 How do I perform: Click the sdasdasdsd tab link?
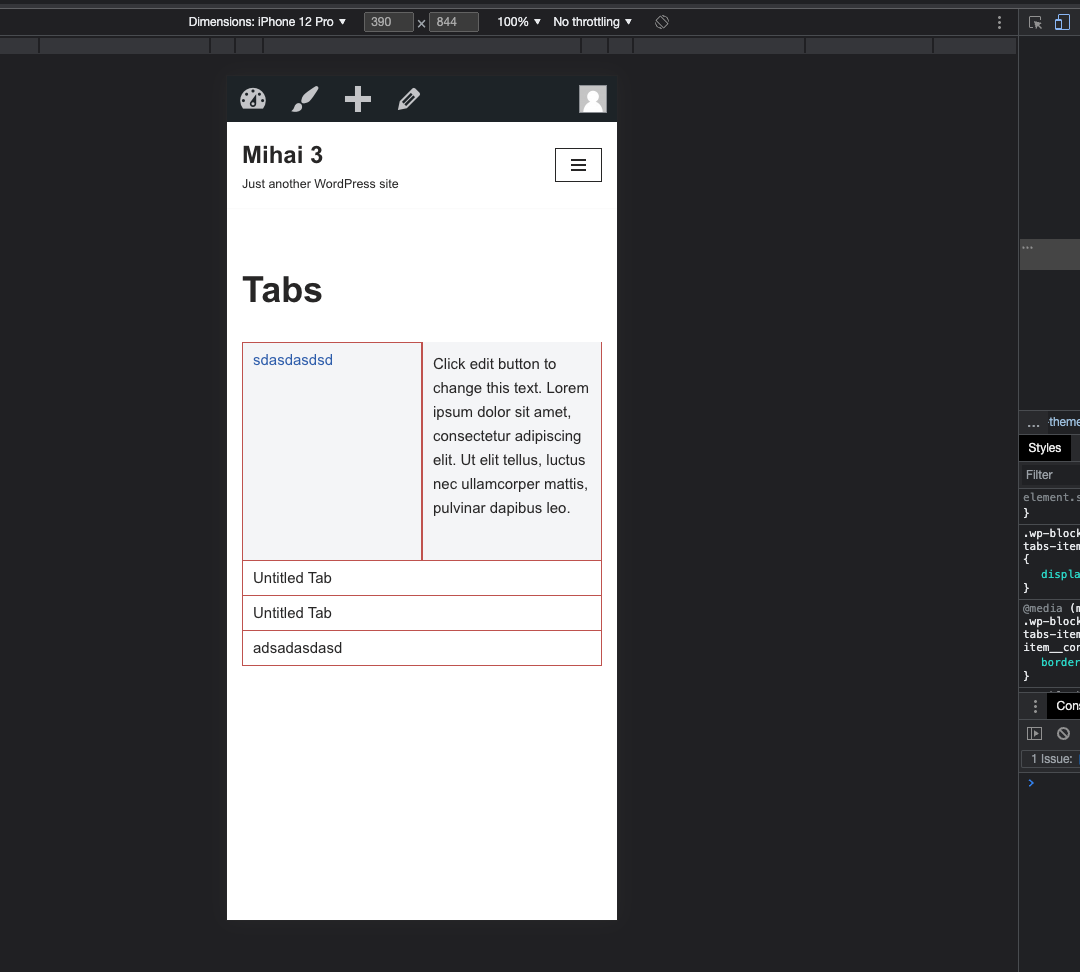[292, 359]
